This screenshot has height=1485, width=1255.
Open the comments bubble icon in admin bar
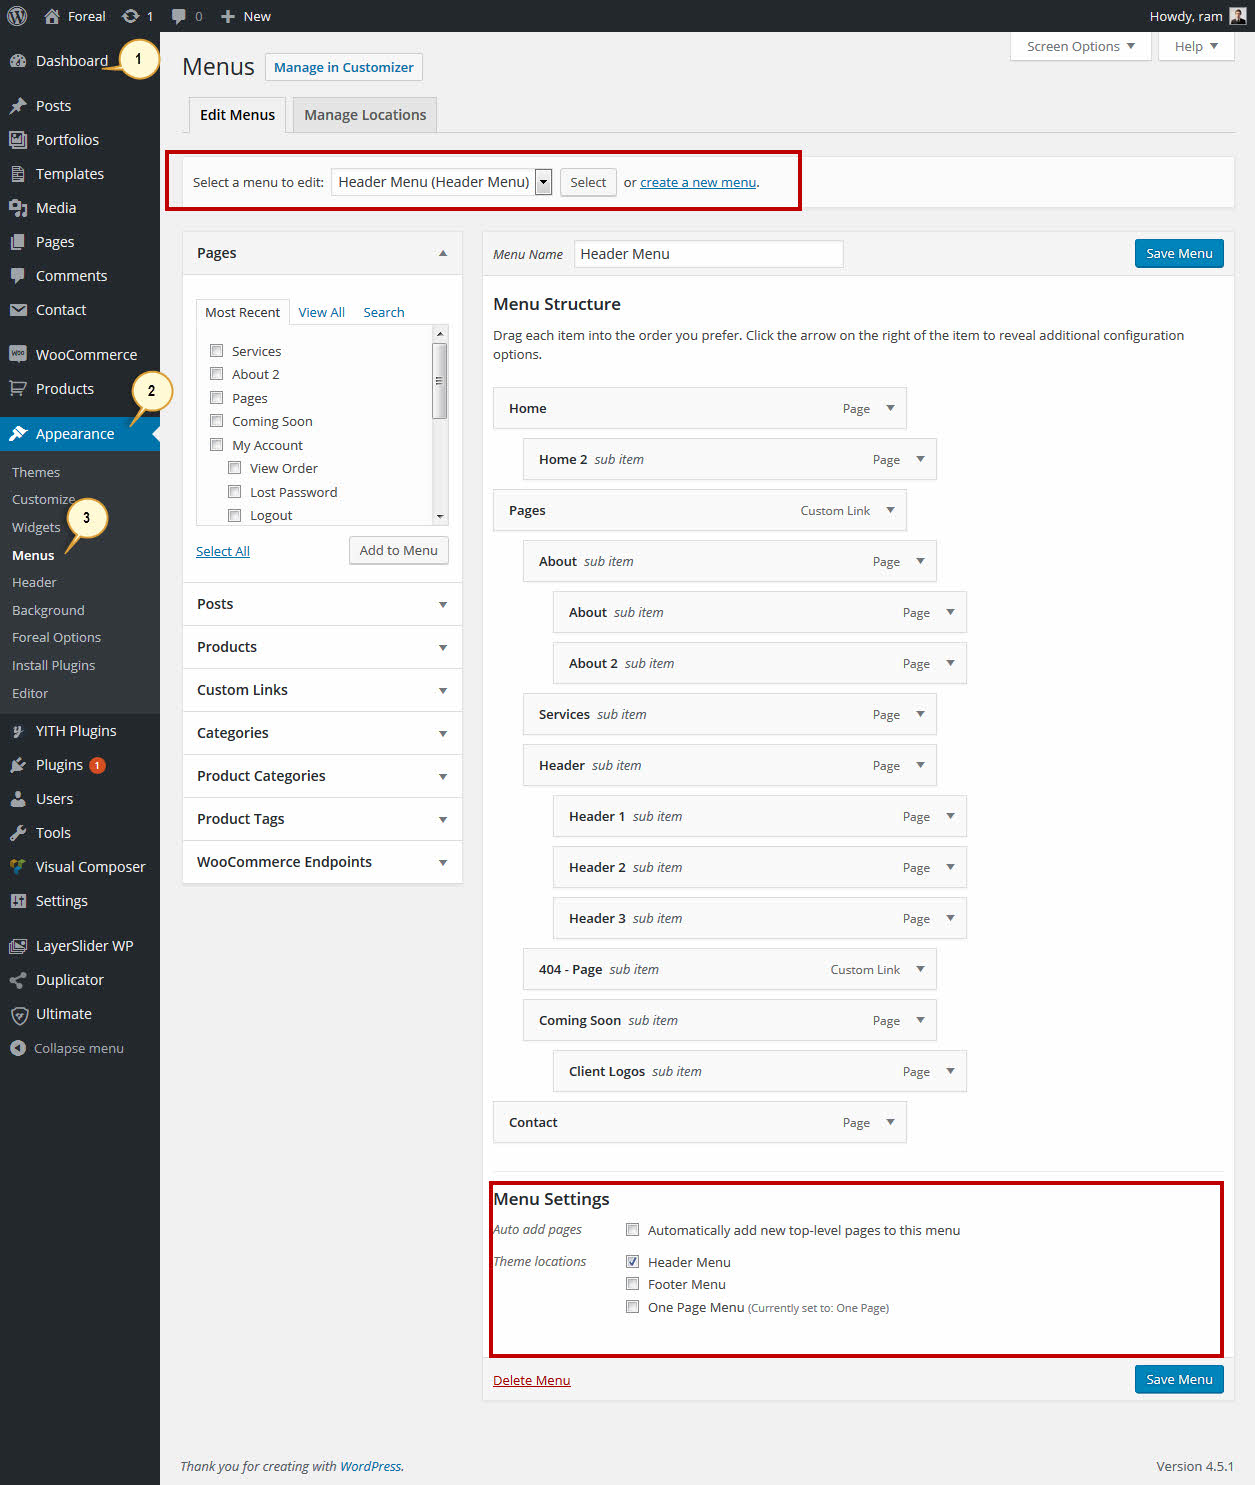[x=179, y=16]
